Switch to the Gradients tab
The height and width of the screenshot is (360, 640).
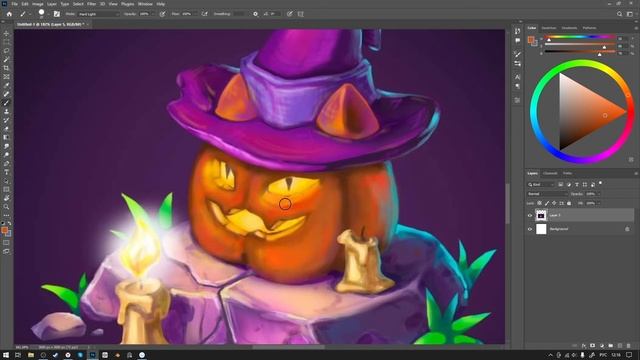(x=569, y=28)
